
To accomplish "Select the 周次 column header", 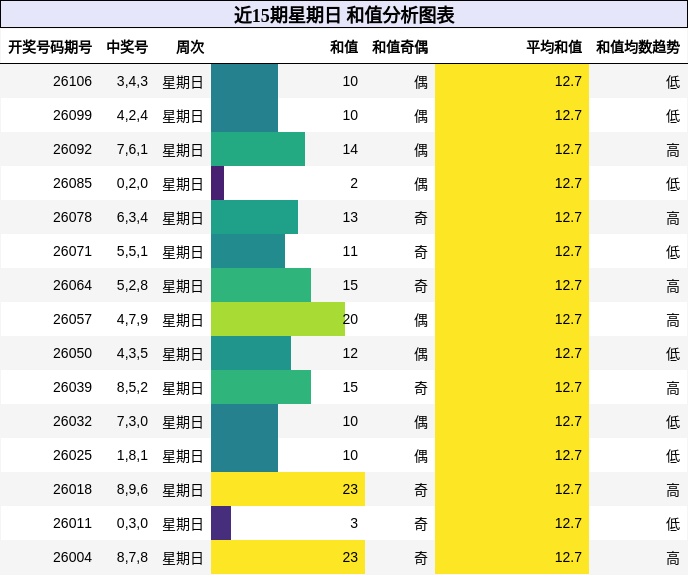I will click(x=190, y=47).
